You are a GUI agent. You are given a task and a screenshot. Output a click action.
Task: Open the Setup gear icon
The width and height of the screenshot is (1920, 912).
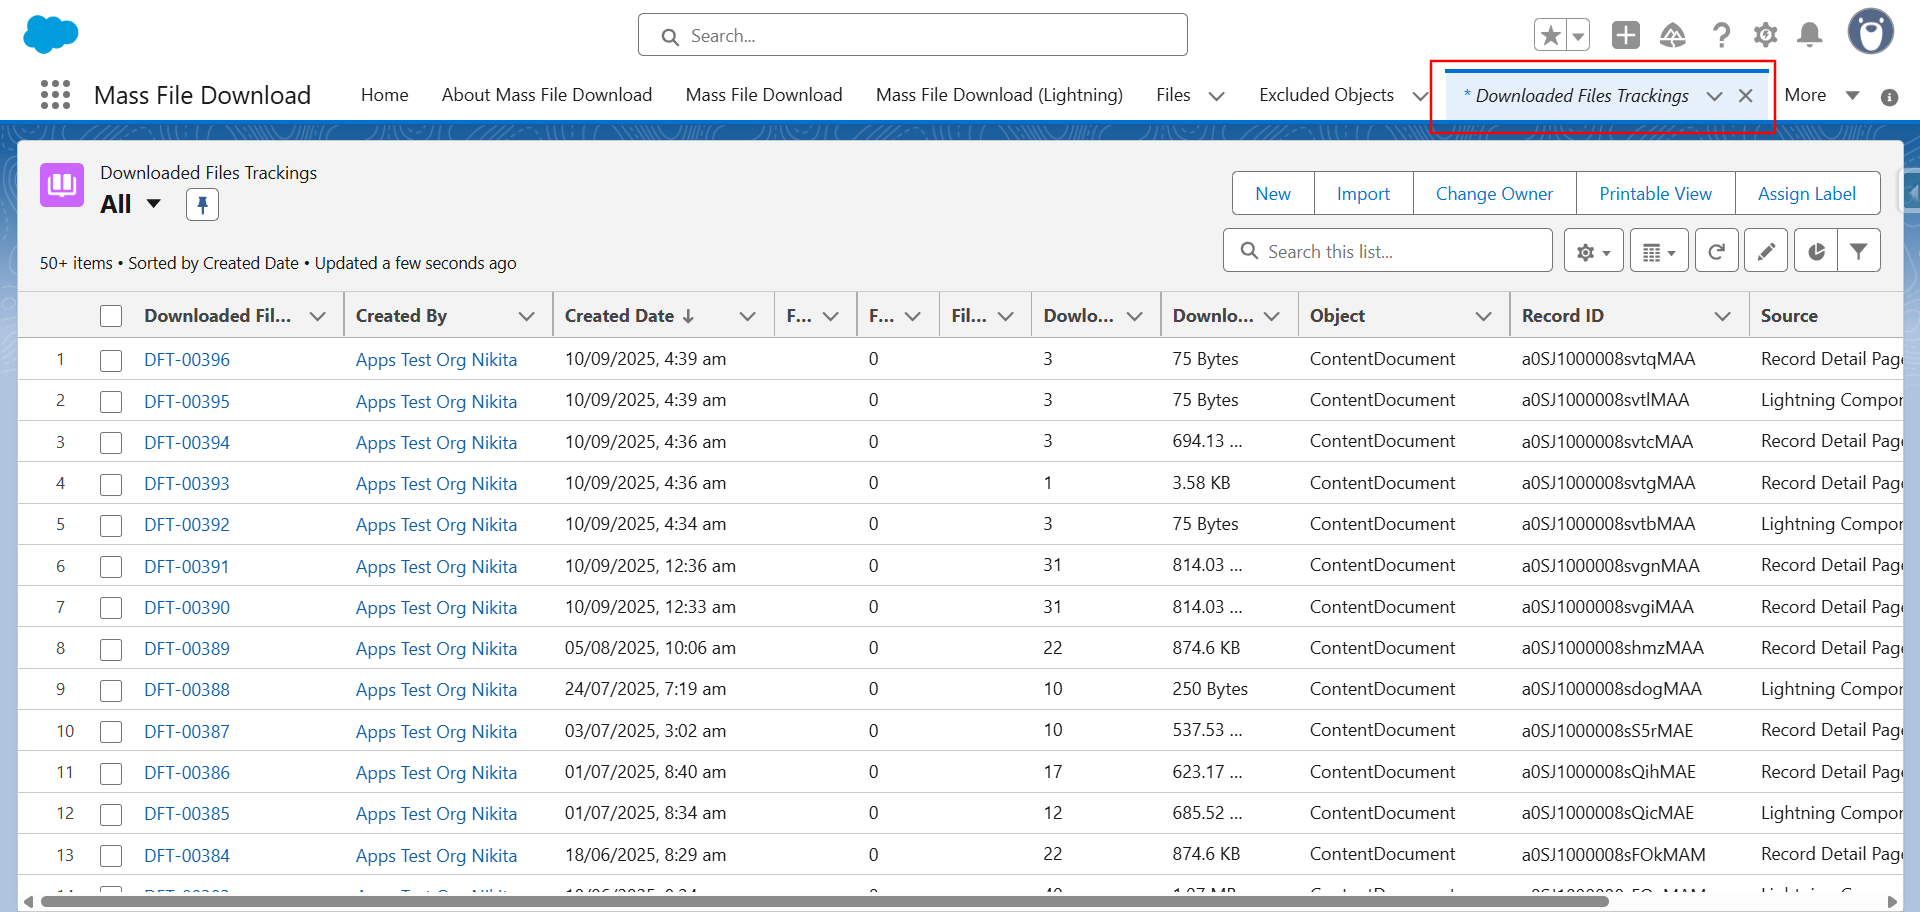(1766, 36)
